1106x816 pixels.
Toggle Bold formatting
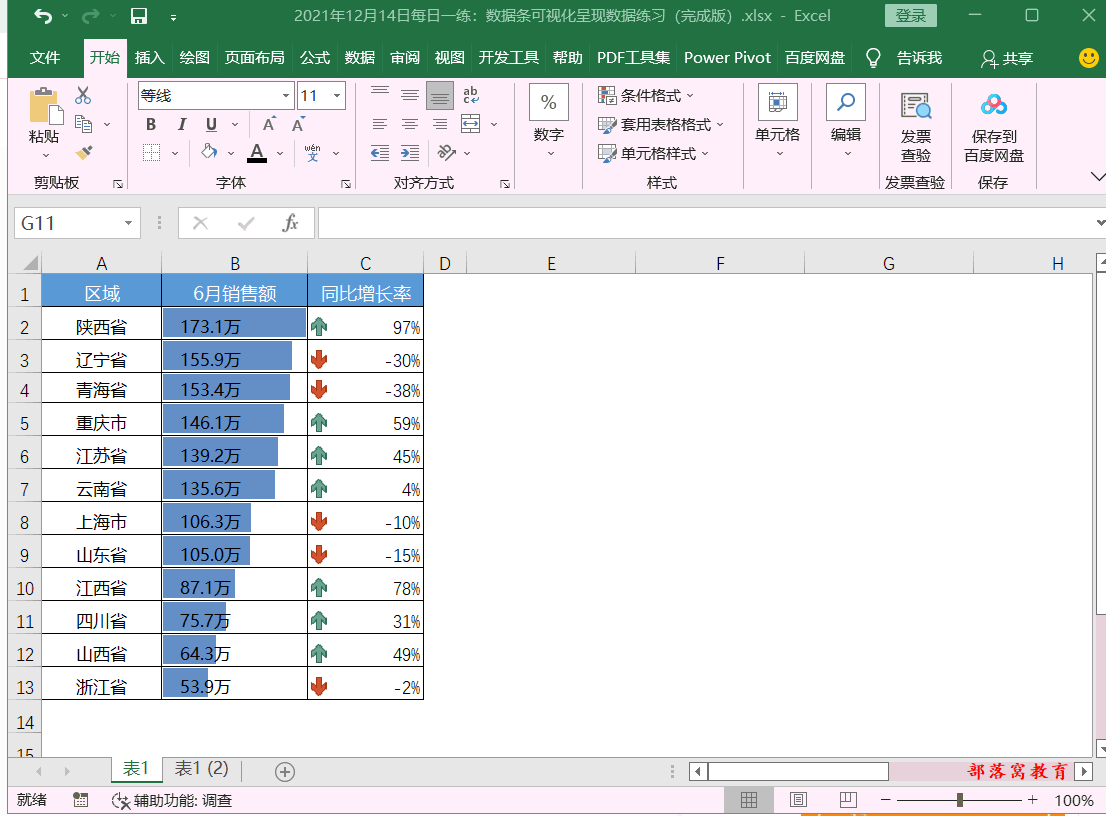coord(150,124)
